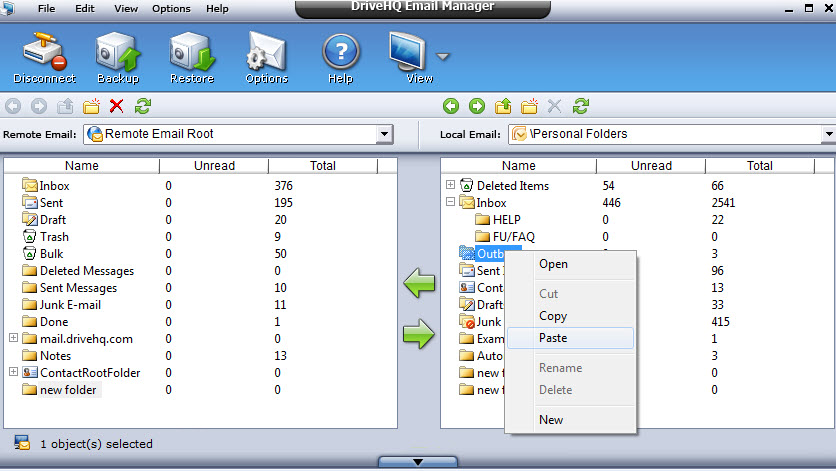Select the local FU/FAQ subfolder
The width and height of the screenshot is (836, 471).
(505, 237)
